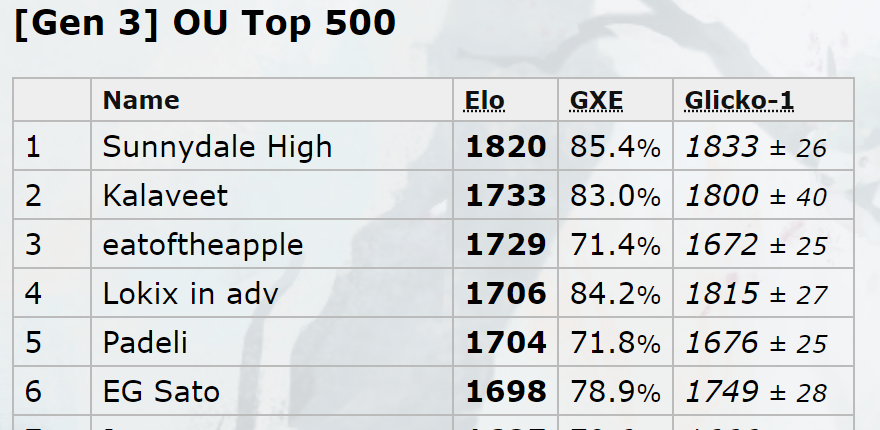Click Elo rating 1820
Image resolution: width=880 pixels, height=430 pixels.
coord(506,147)
